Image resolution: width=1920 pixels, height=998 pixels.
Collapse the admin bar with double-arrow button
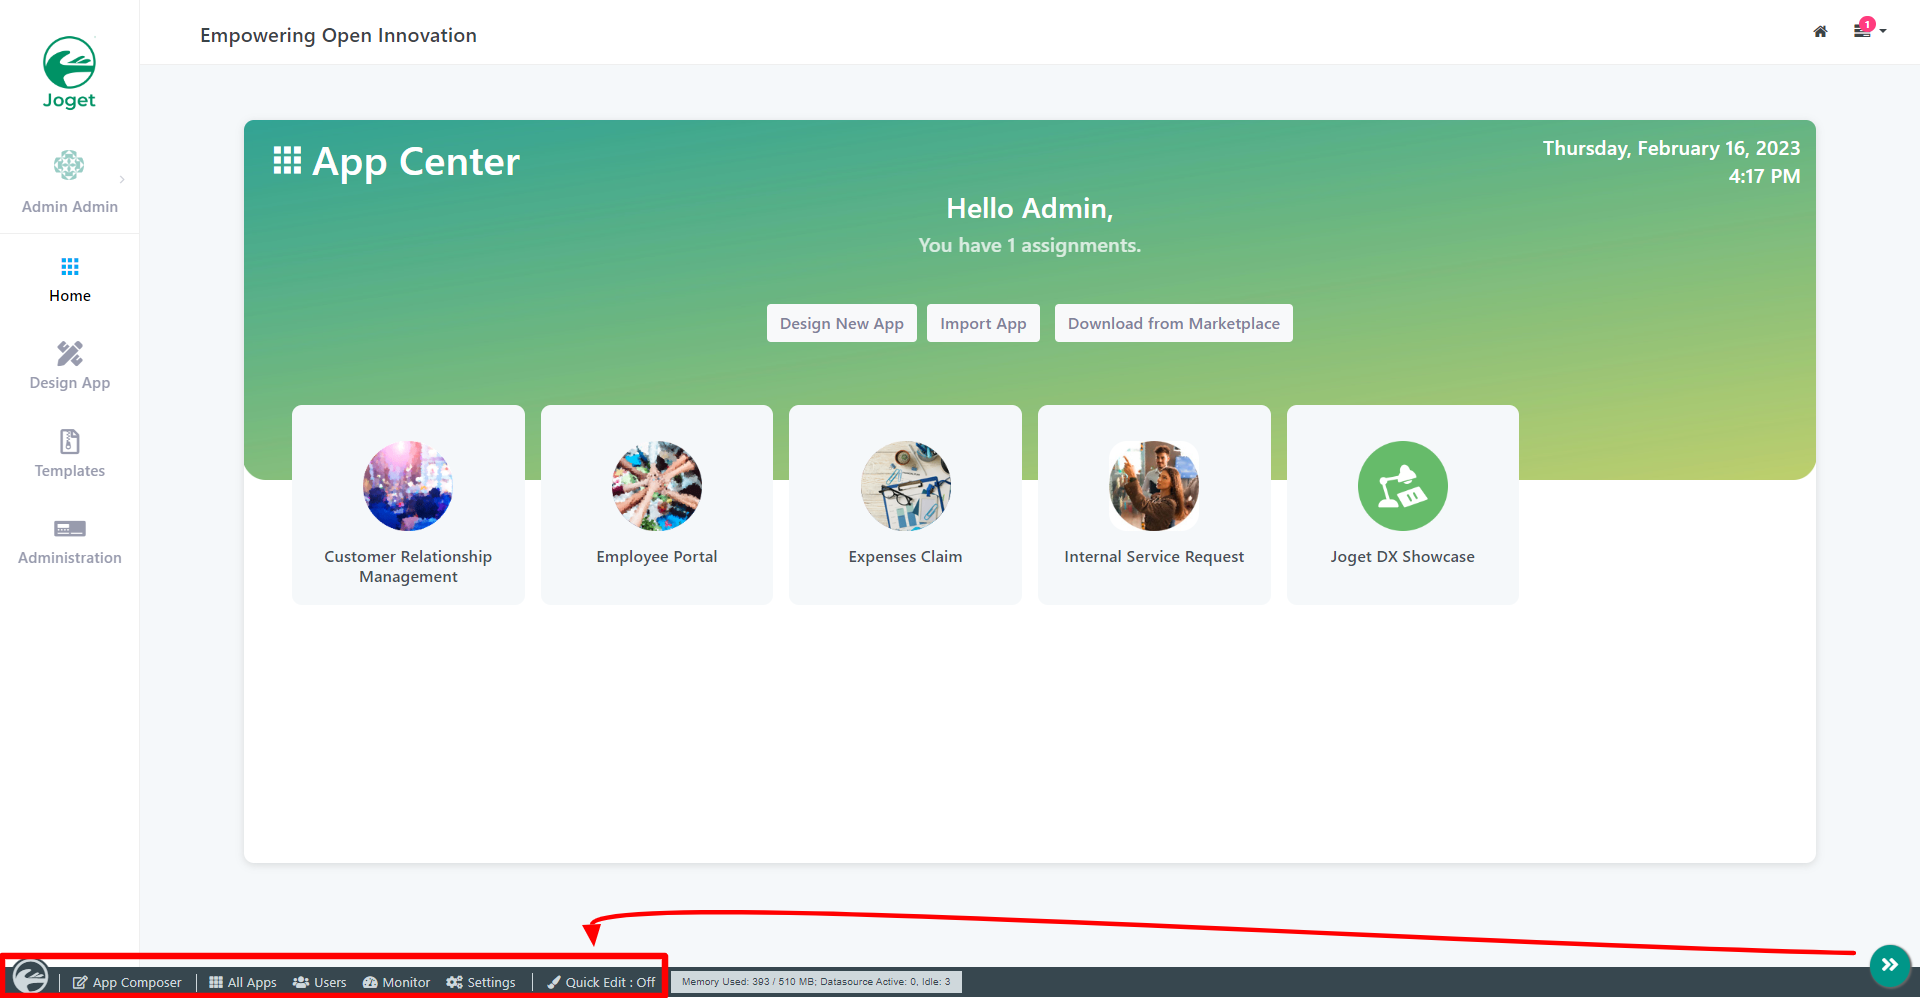tap(1890, 965)
